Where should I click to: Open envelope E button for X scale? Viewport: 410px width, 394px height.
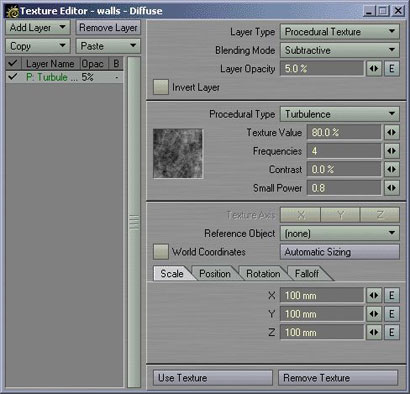[392, 295]
